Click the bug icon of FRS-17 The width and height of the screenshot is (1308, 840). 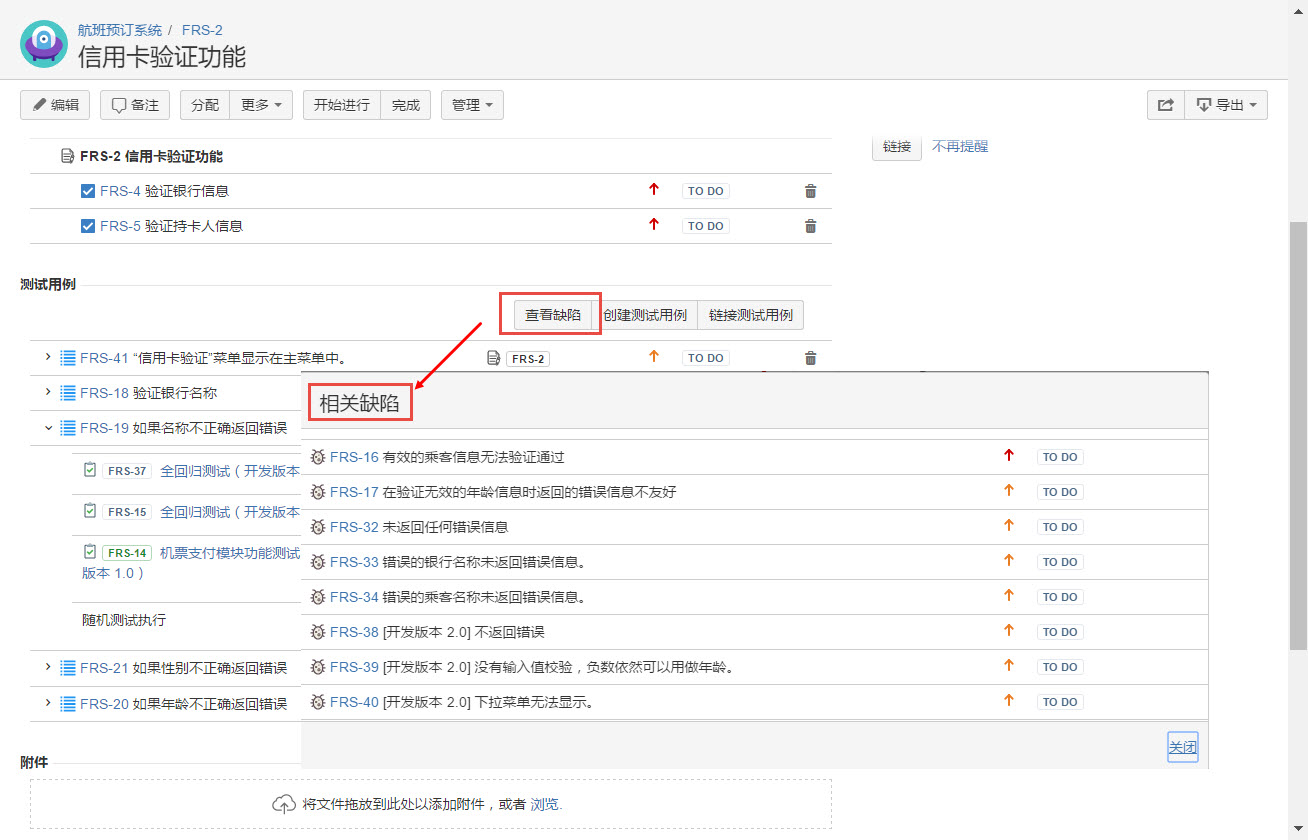pyautogui.click(x=318, y=492)
